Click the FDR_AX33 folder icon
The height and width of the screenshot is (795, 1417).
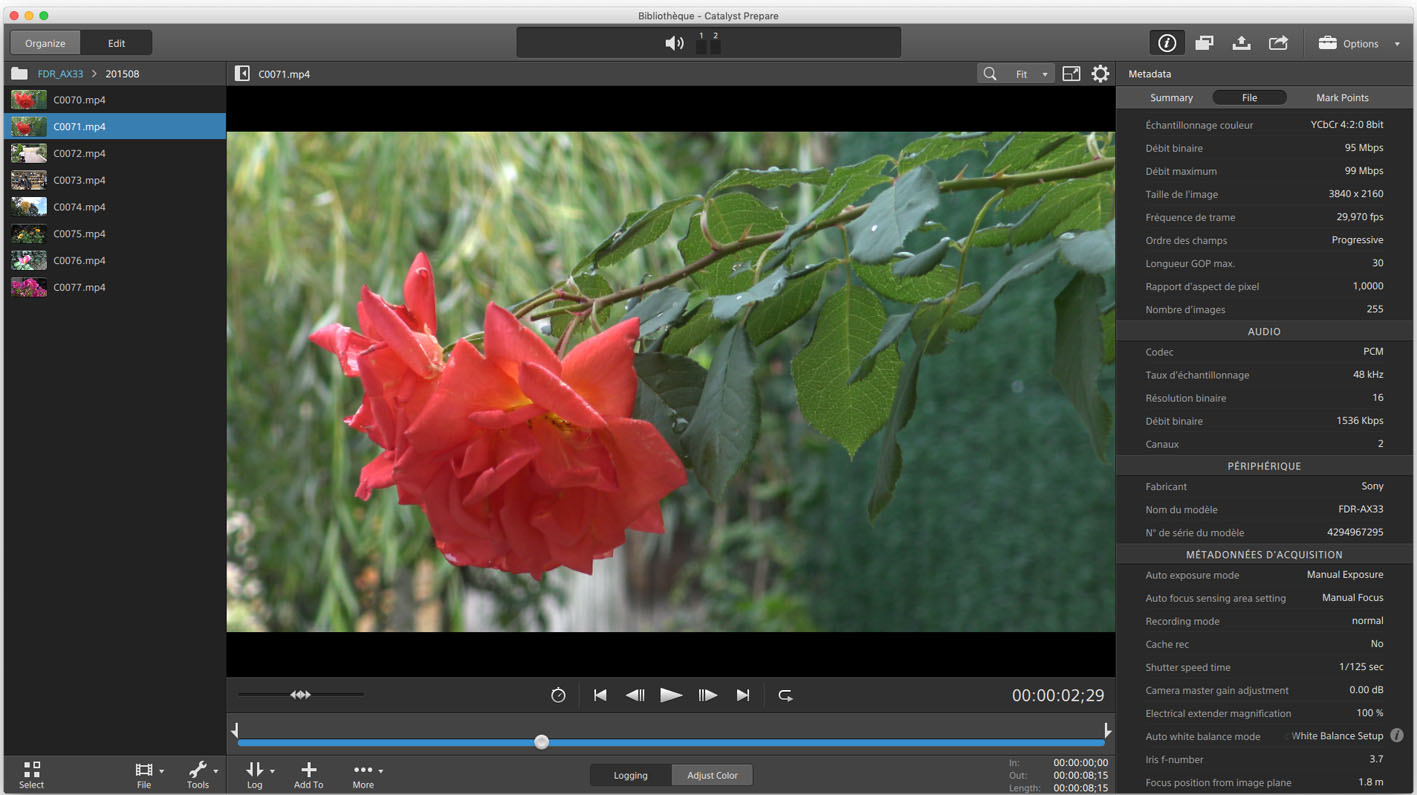19,74
